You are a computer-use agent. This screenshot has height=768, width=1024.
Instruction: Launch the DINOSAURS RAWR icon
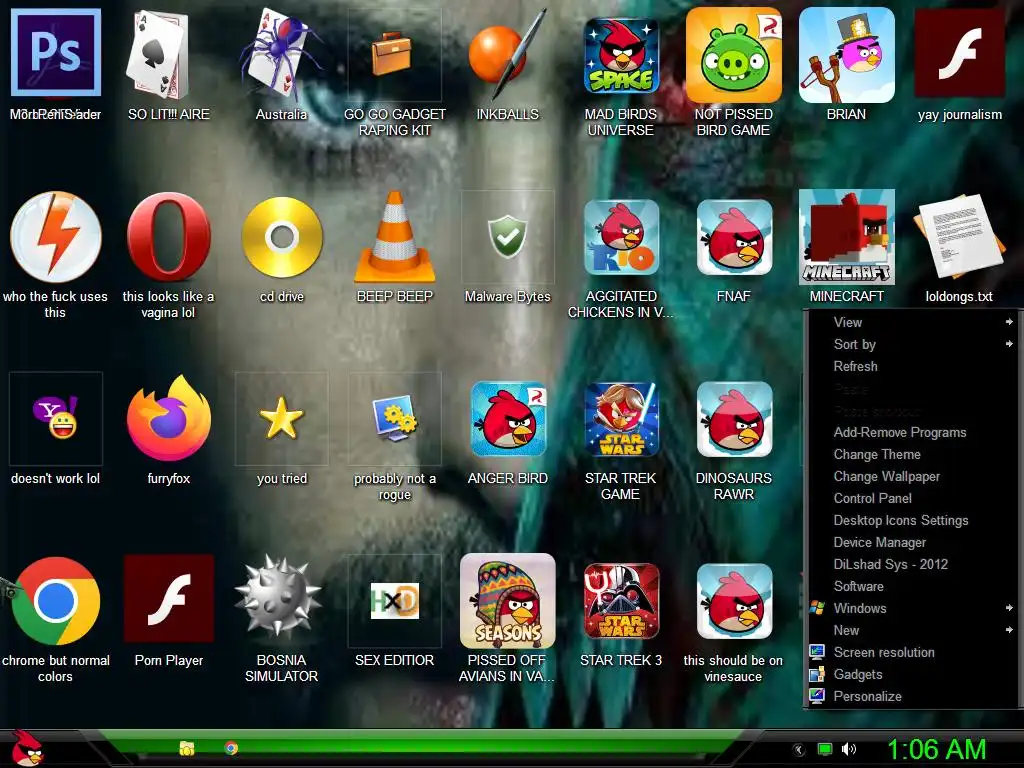click(734, 419)
